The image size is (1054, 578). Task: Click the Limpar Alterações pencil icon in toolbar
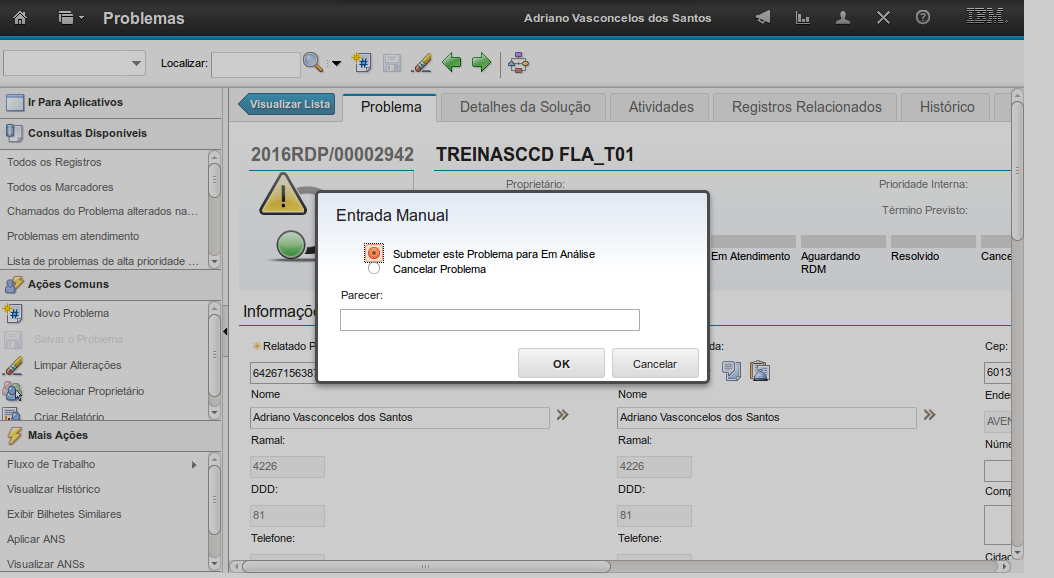[x=421, y=63]
